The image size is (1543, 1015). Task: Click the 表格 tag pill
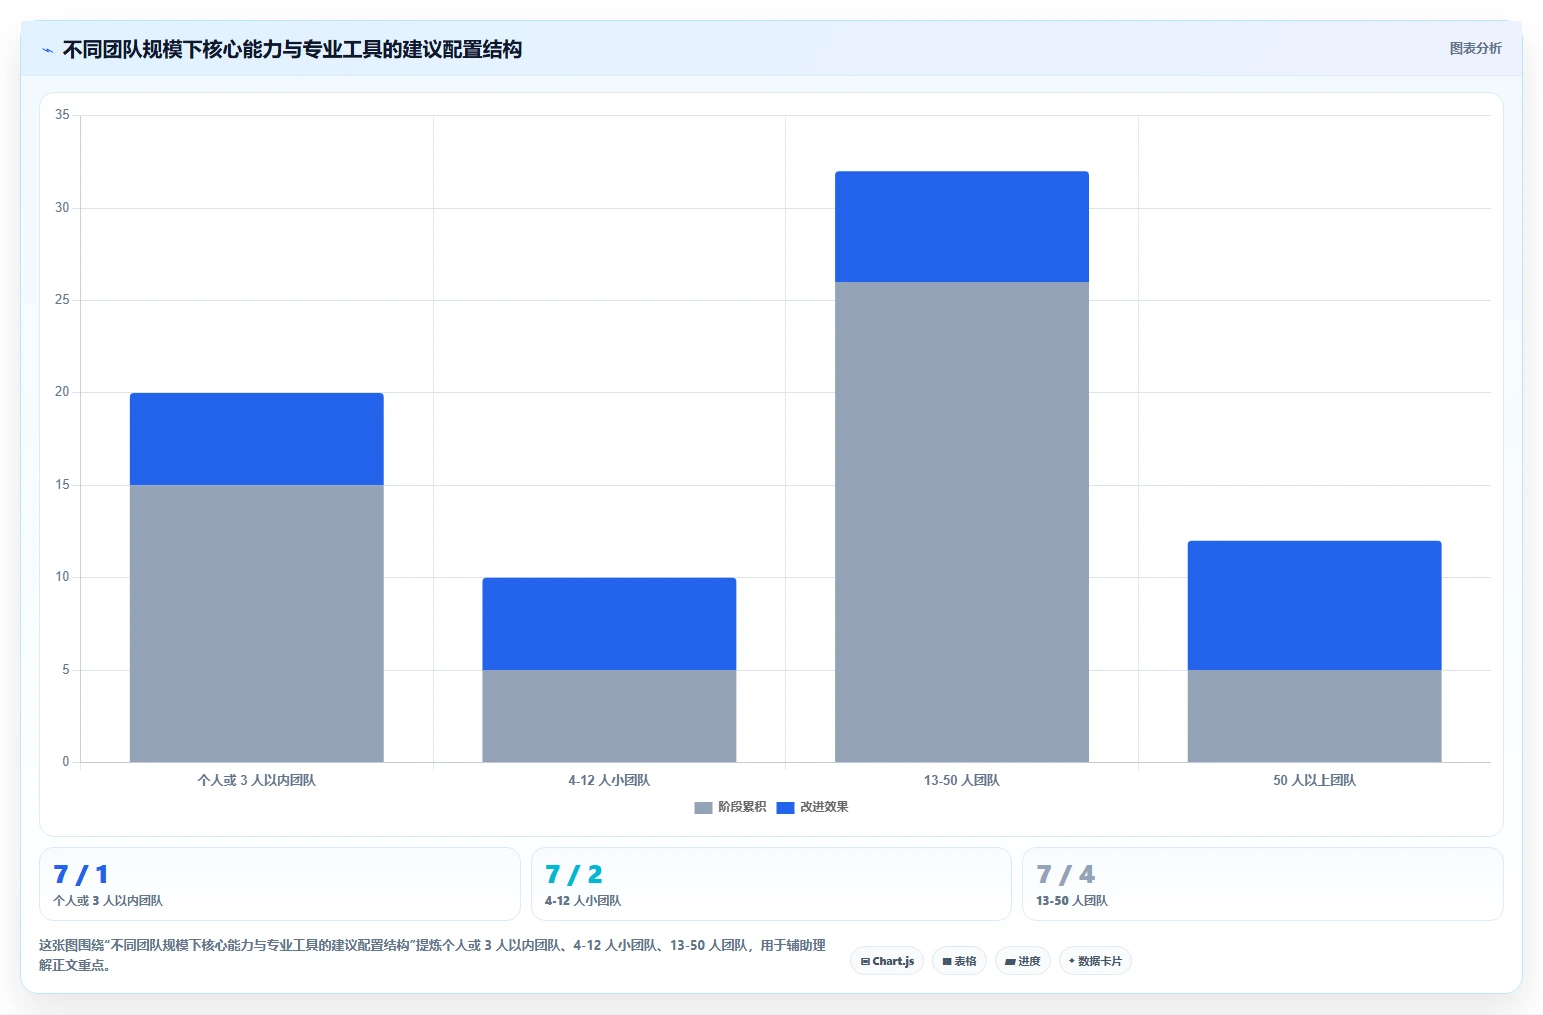pyautogui.click(x=959, y=961)
